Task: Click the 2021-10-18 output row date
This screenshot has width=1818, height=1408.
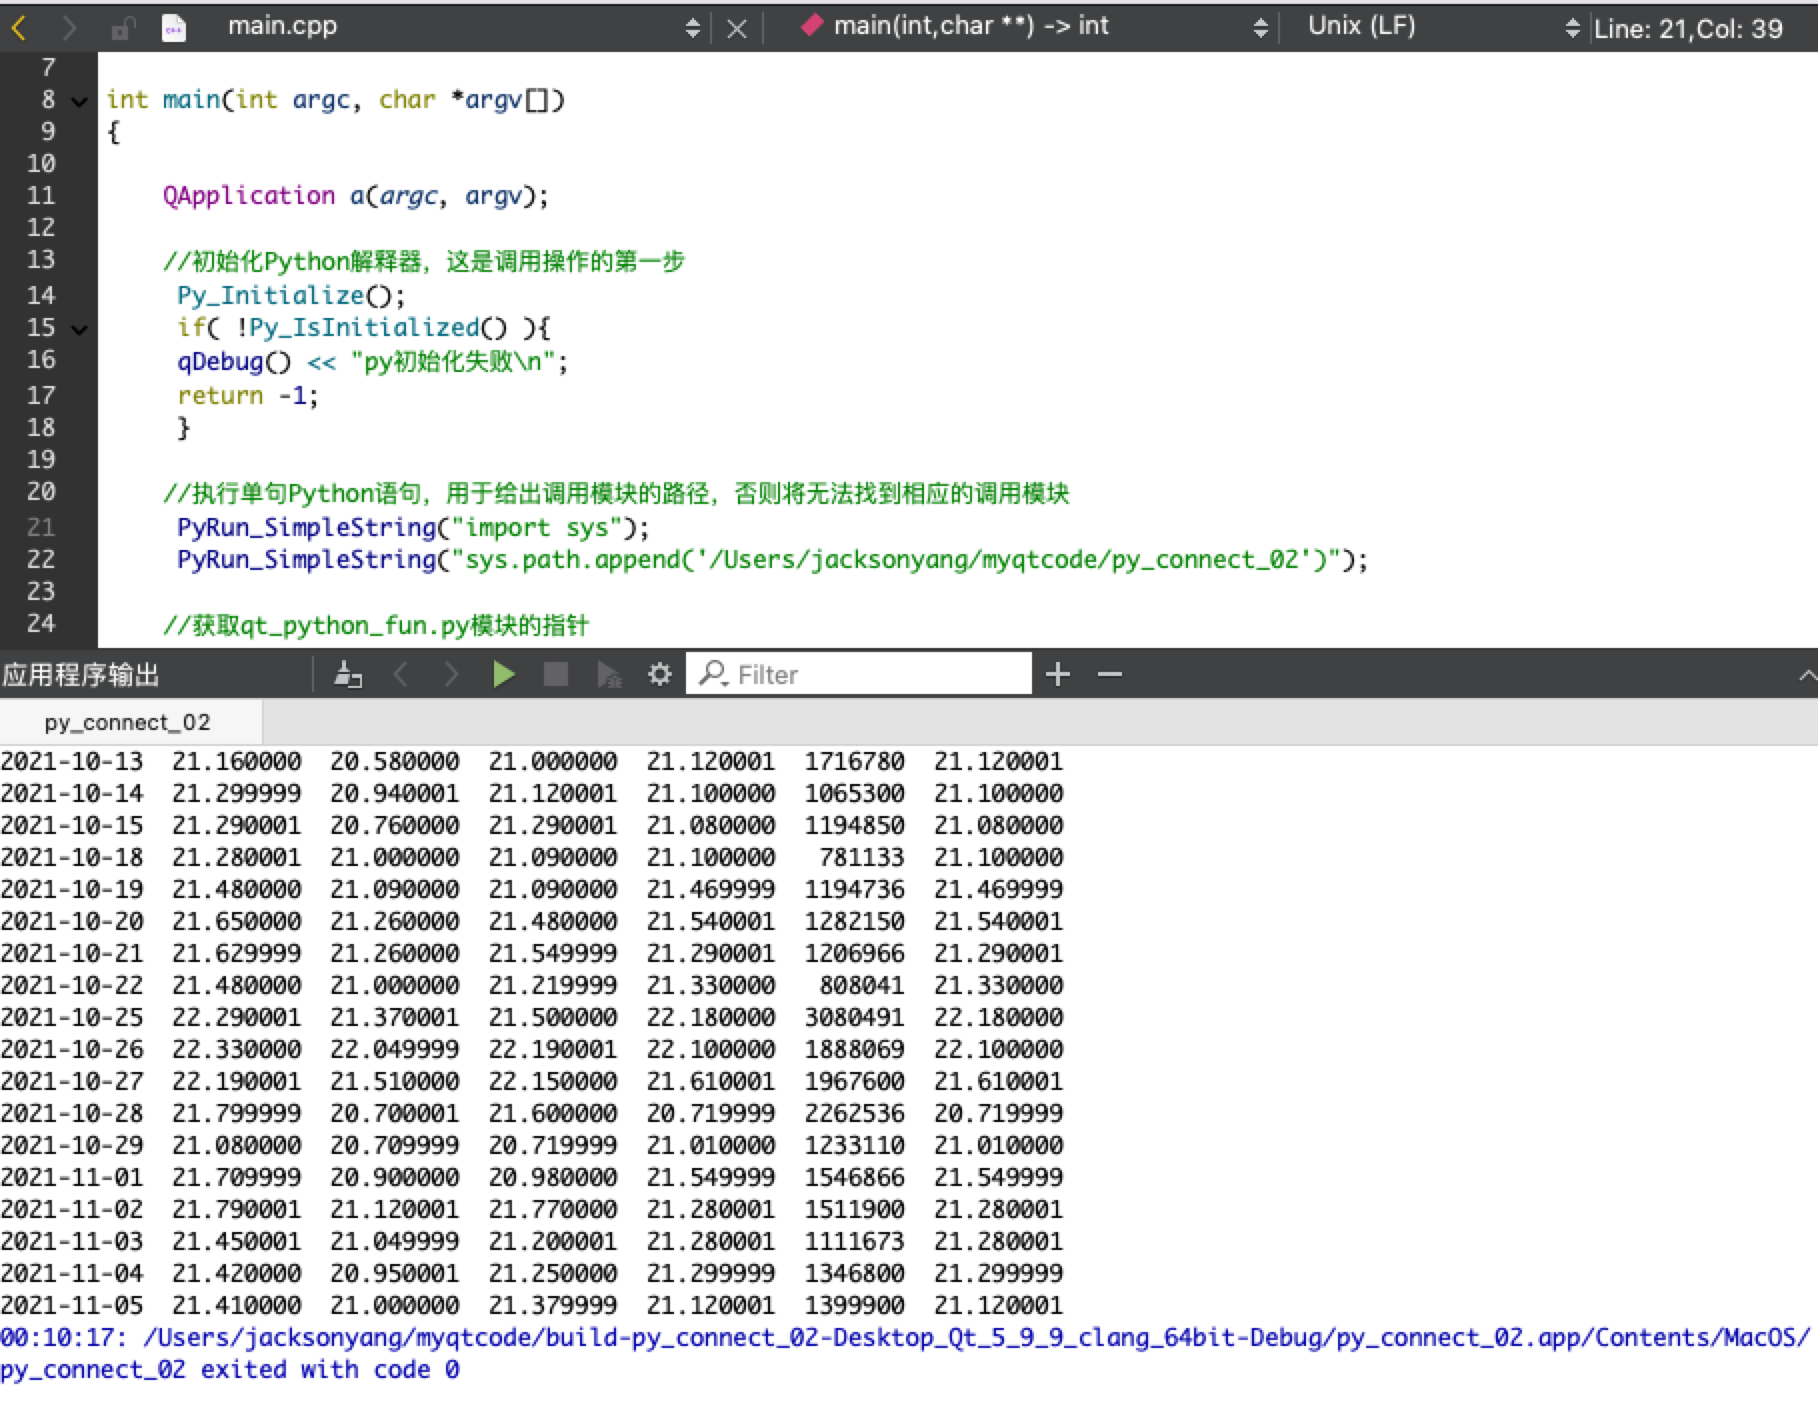Action: (x=72, y=858)
